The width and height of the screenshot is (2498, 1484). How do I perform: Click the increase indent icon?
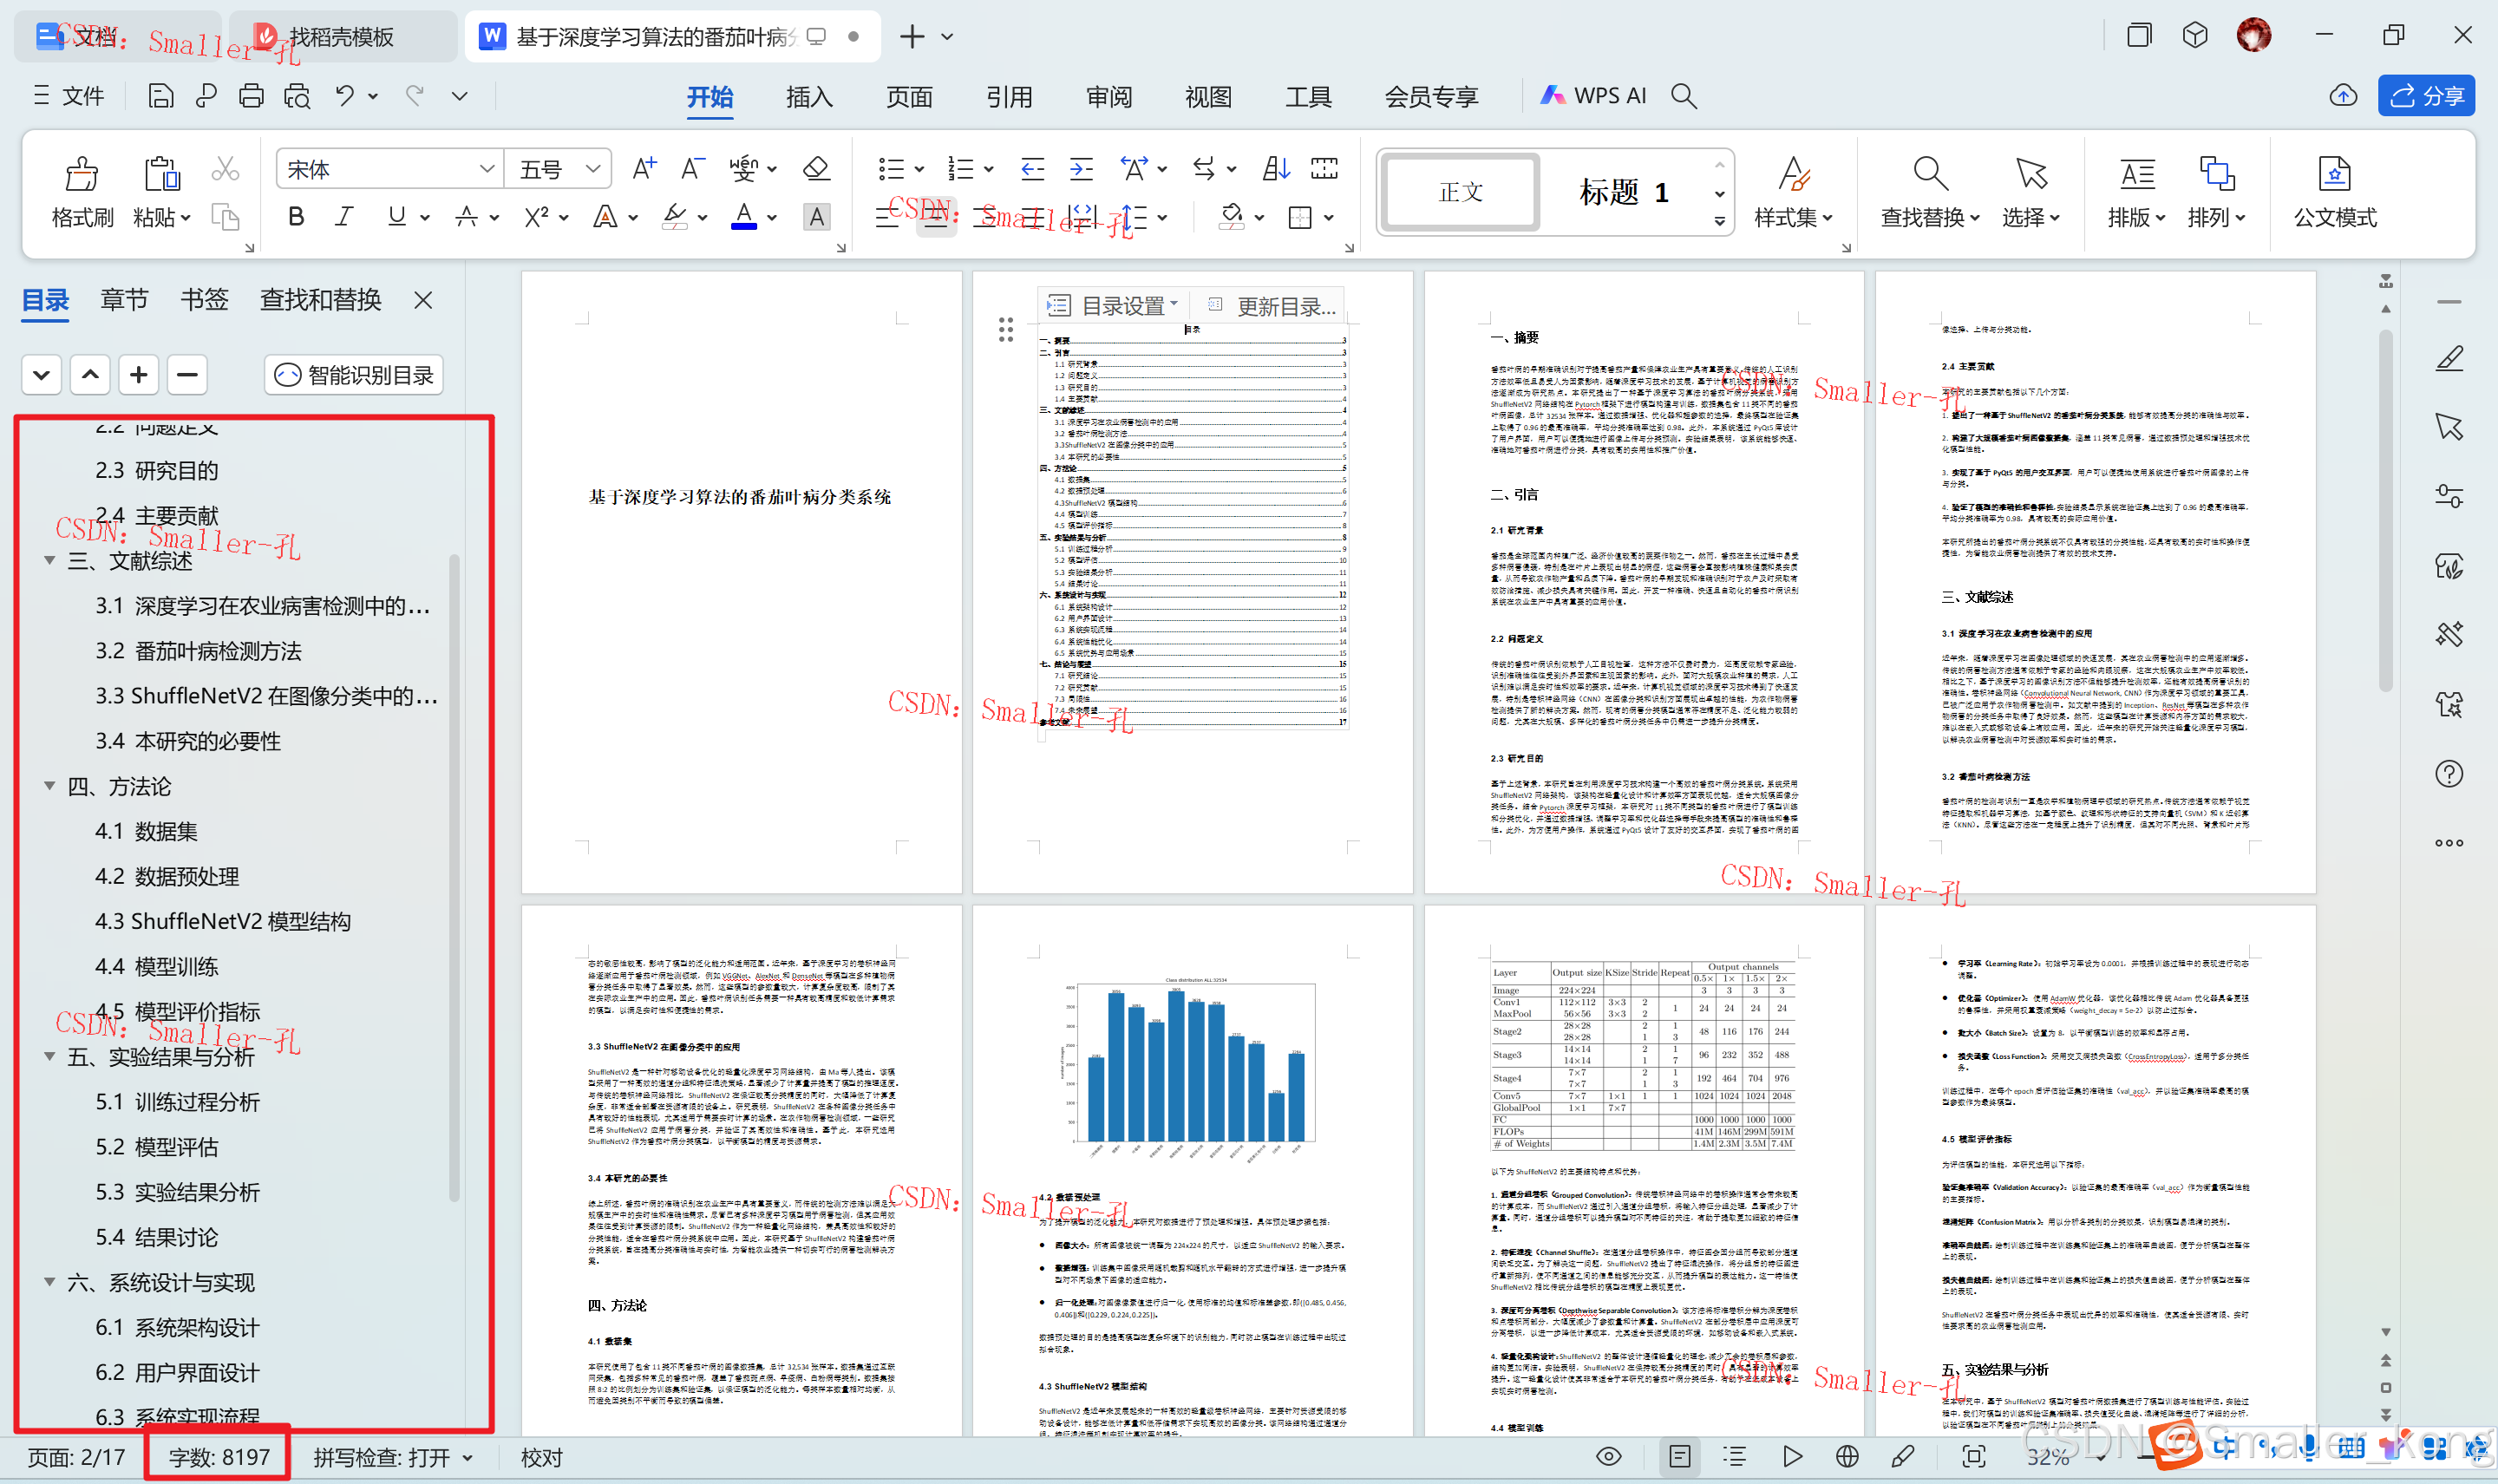[1081, 169]
